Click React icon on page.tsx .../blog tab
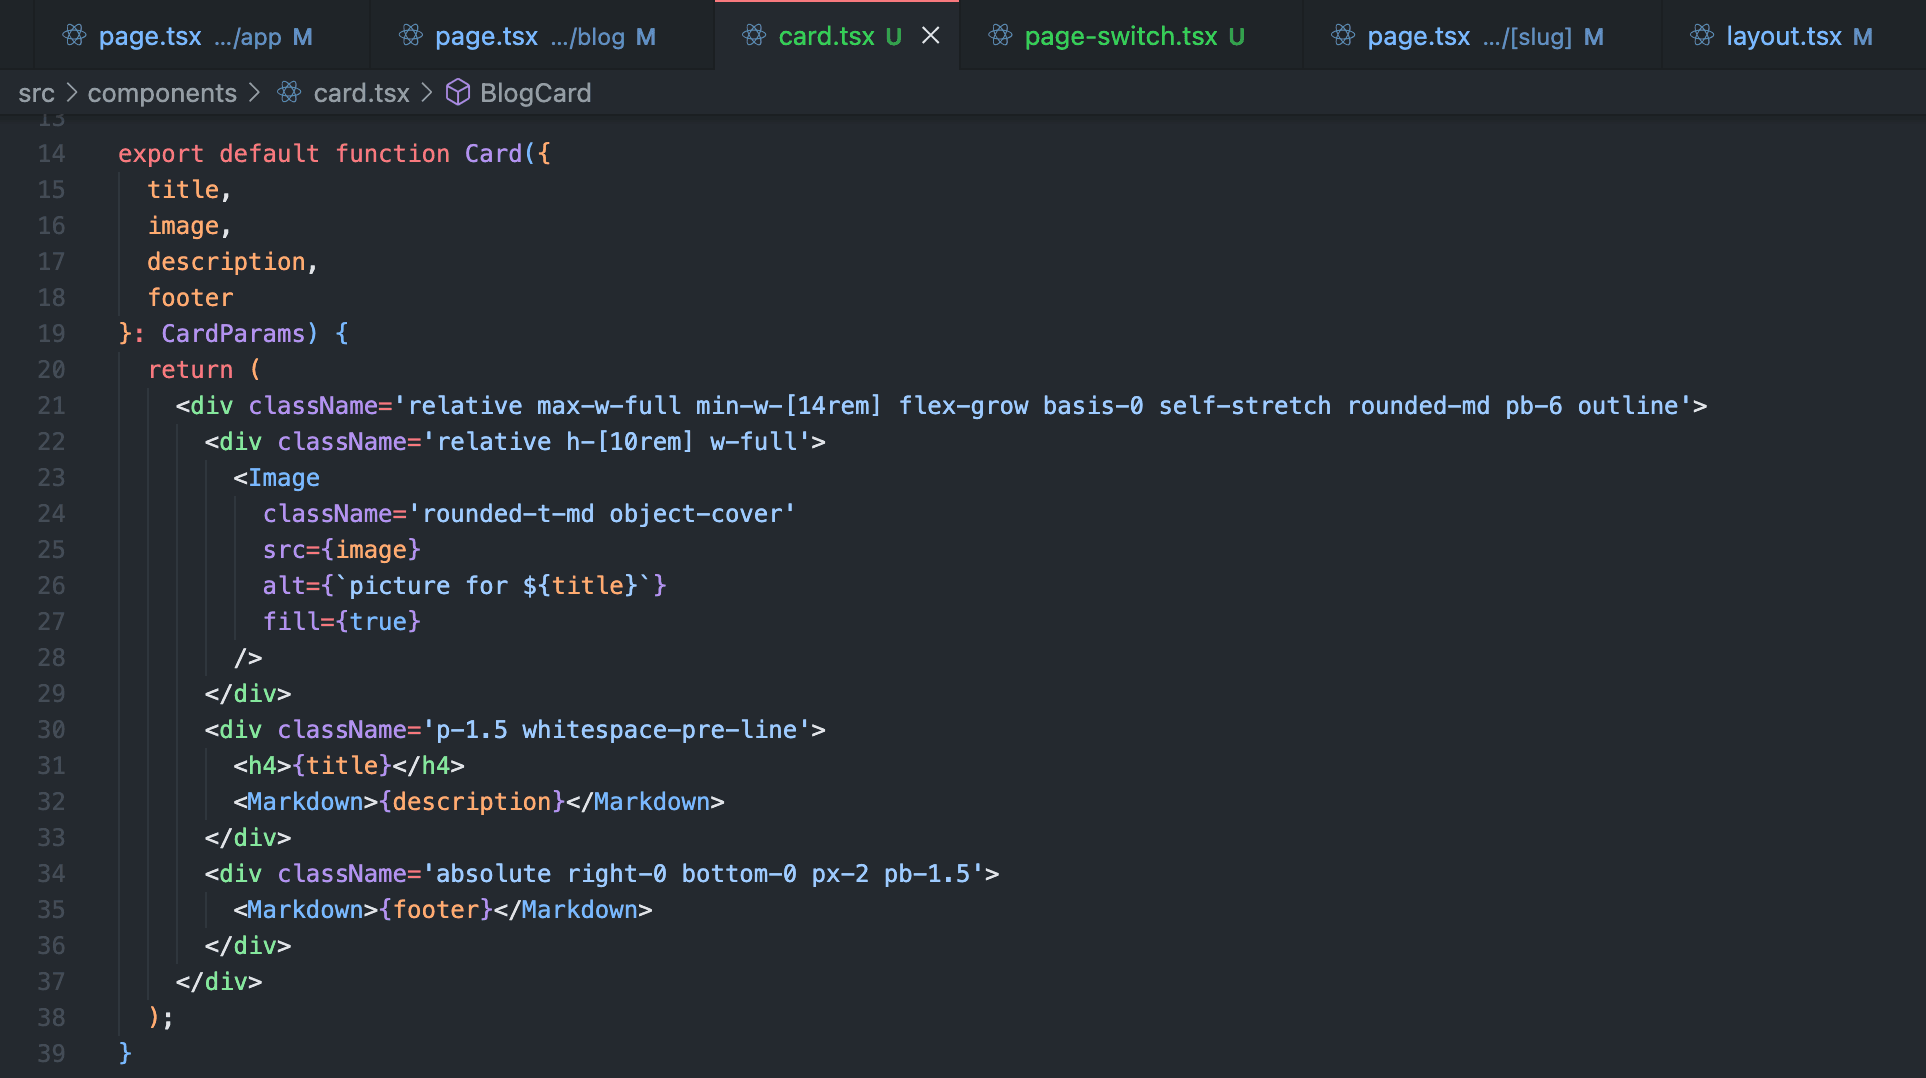The image size is (1926, 1078). [411, 36]
